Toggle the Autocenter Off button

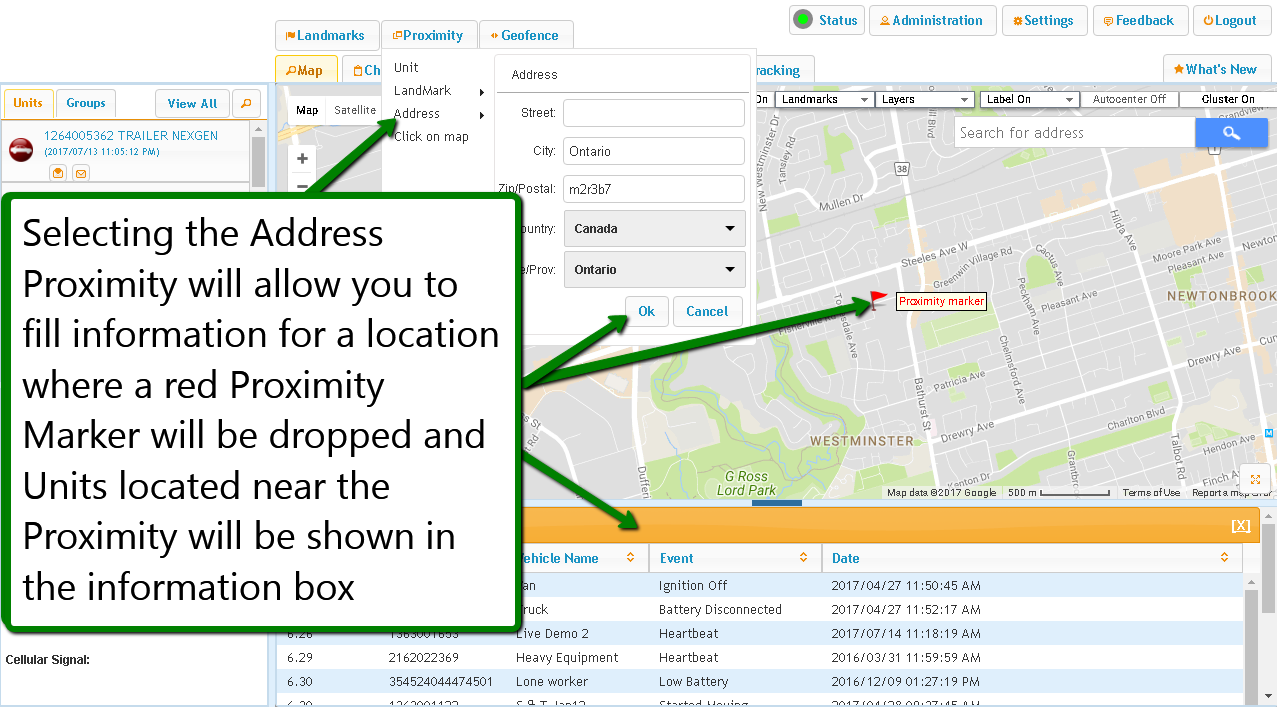pos(1129,100)
